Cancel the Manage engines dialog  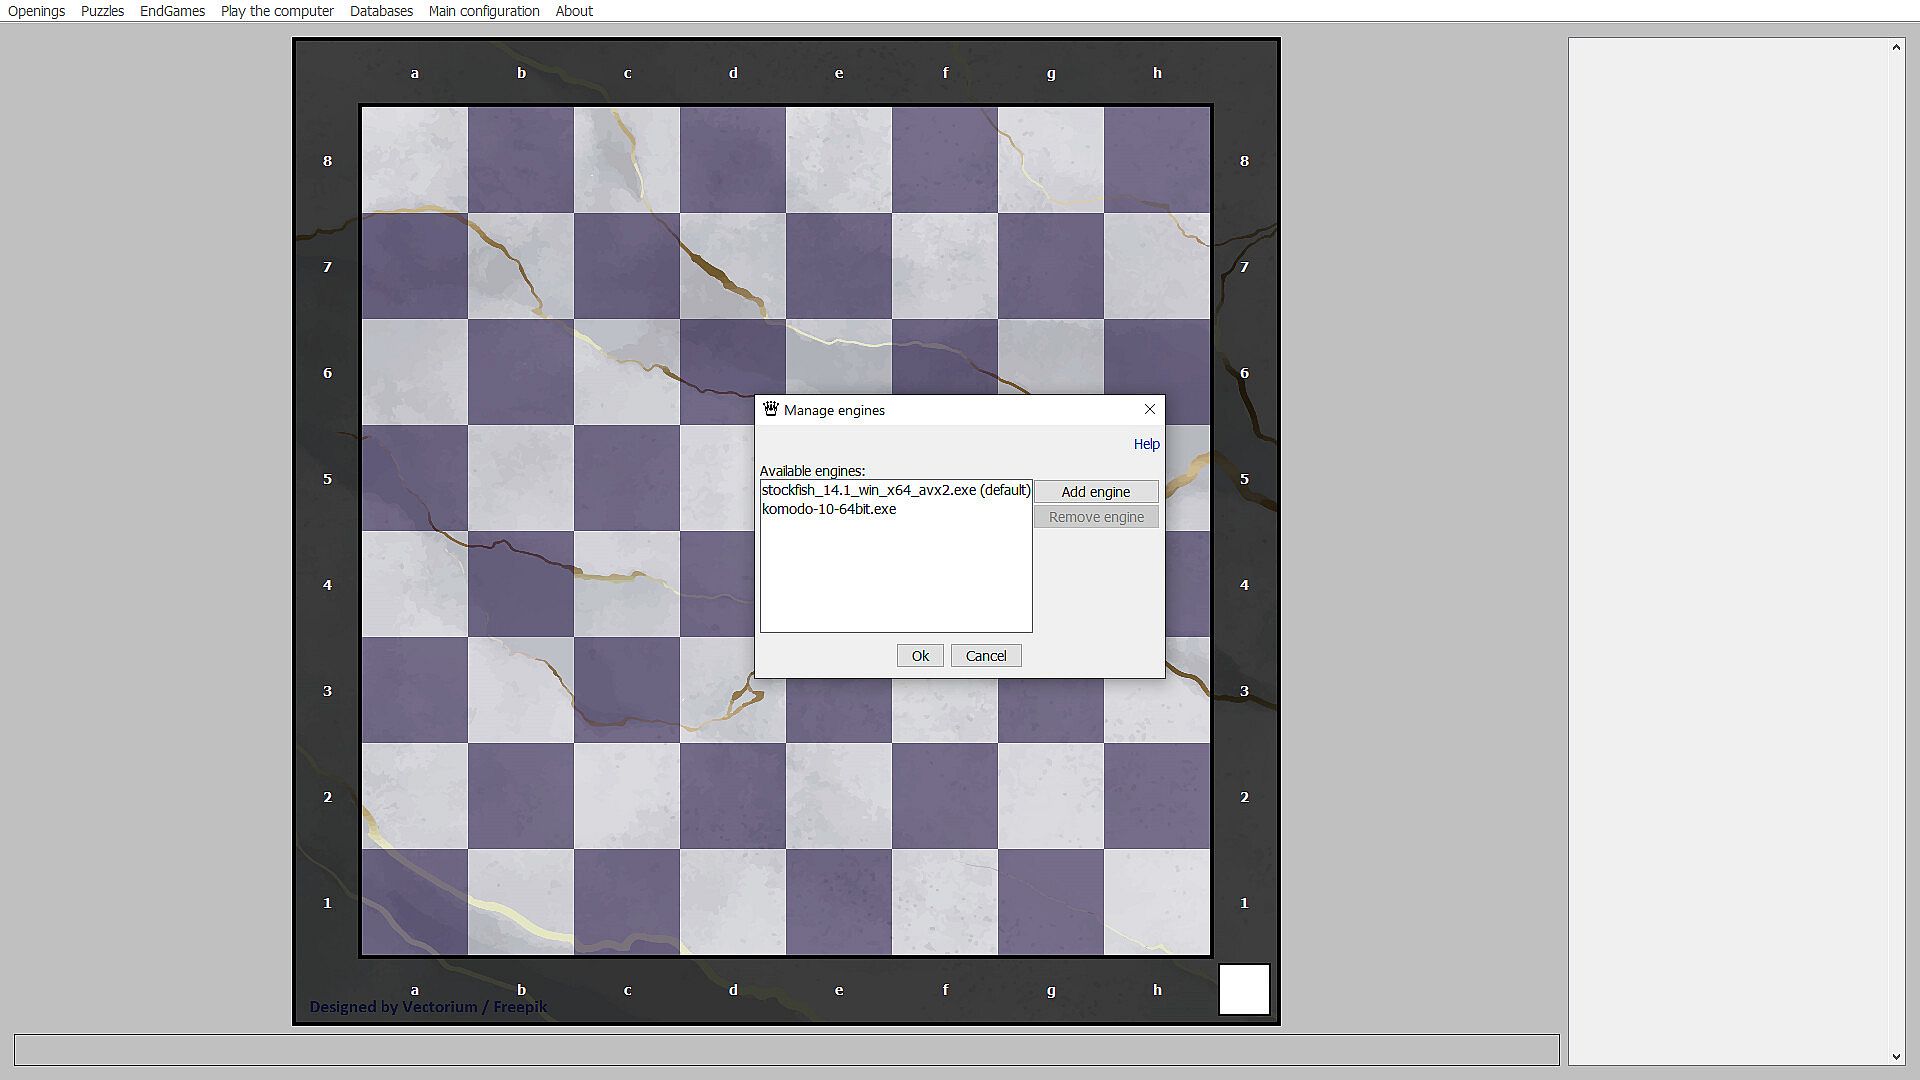pos(985,656)
